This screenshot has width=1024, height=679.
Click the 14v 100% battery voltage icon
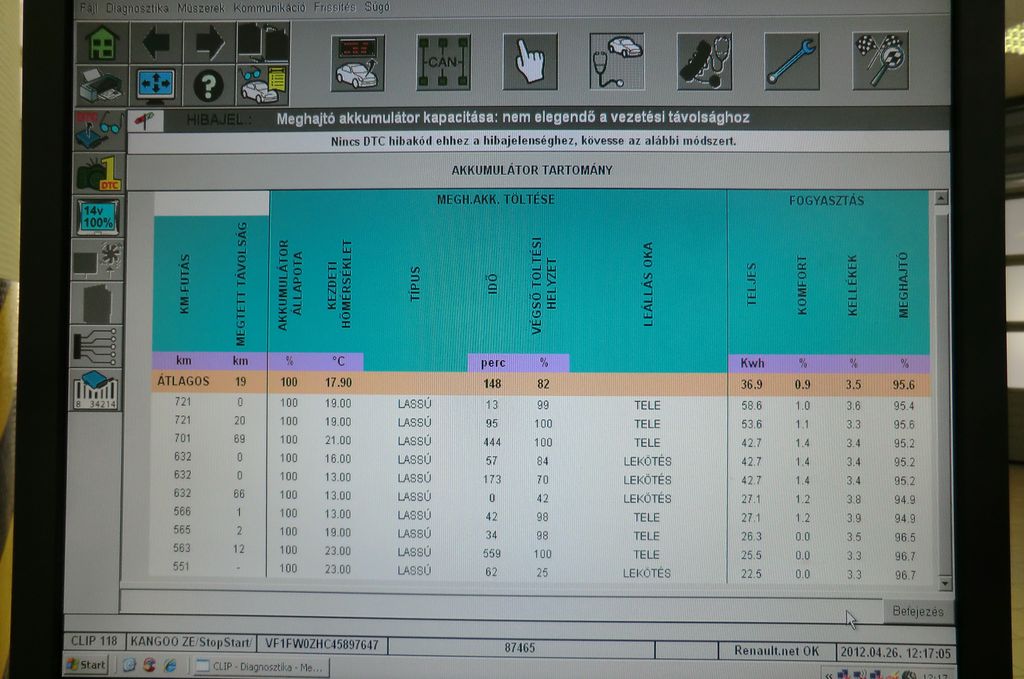(x=99, y=217)
